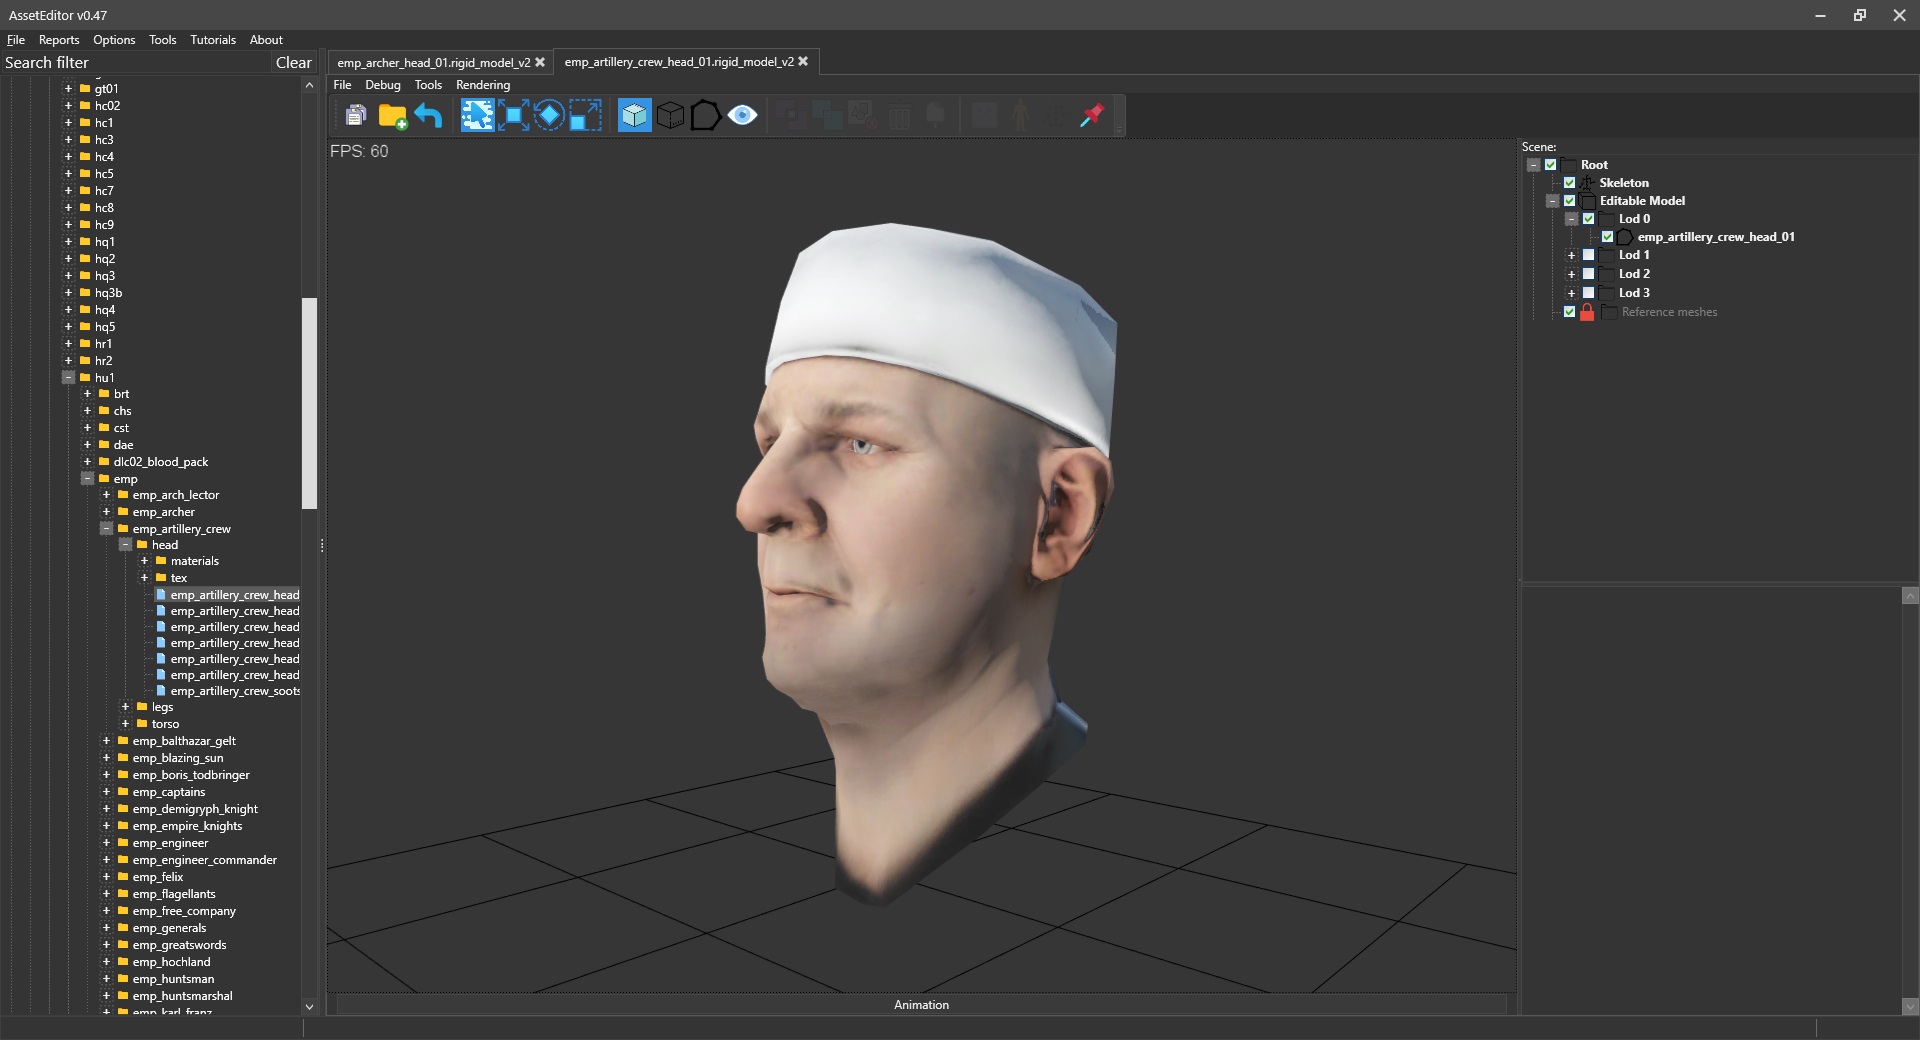Enable the Lod 1 checkbox
Viewport: 1920px width, 1040px height.
tap(1588, 255)
